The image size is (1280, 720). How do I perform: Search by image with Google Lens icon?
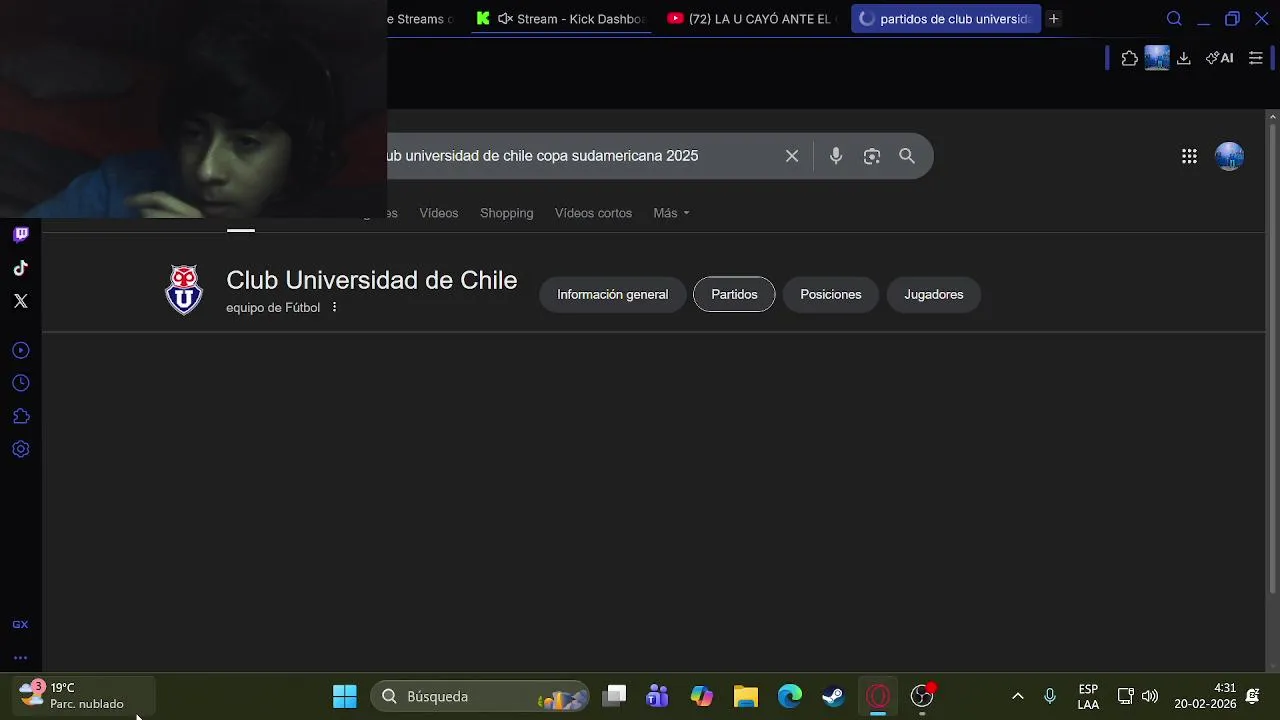(872, 156)
